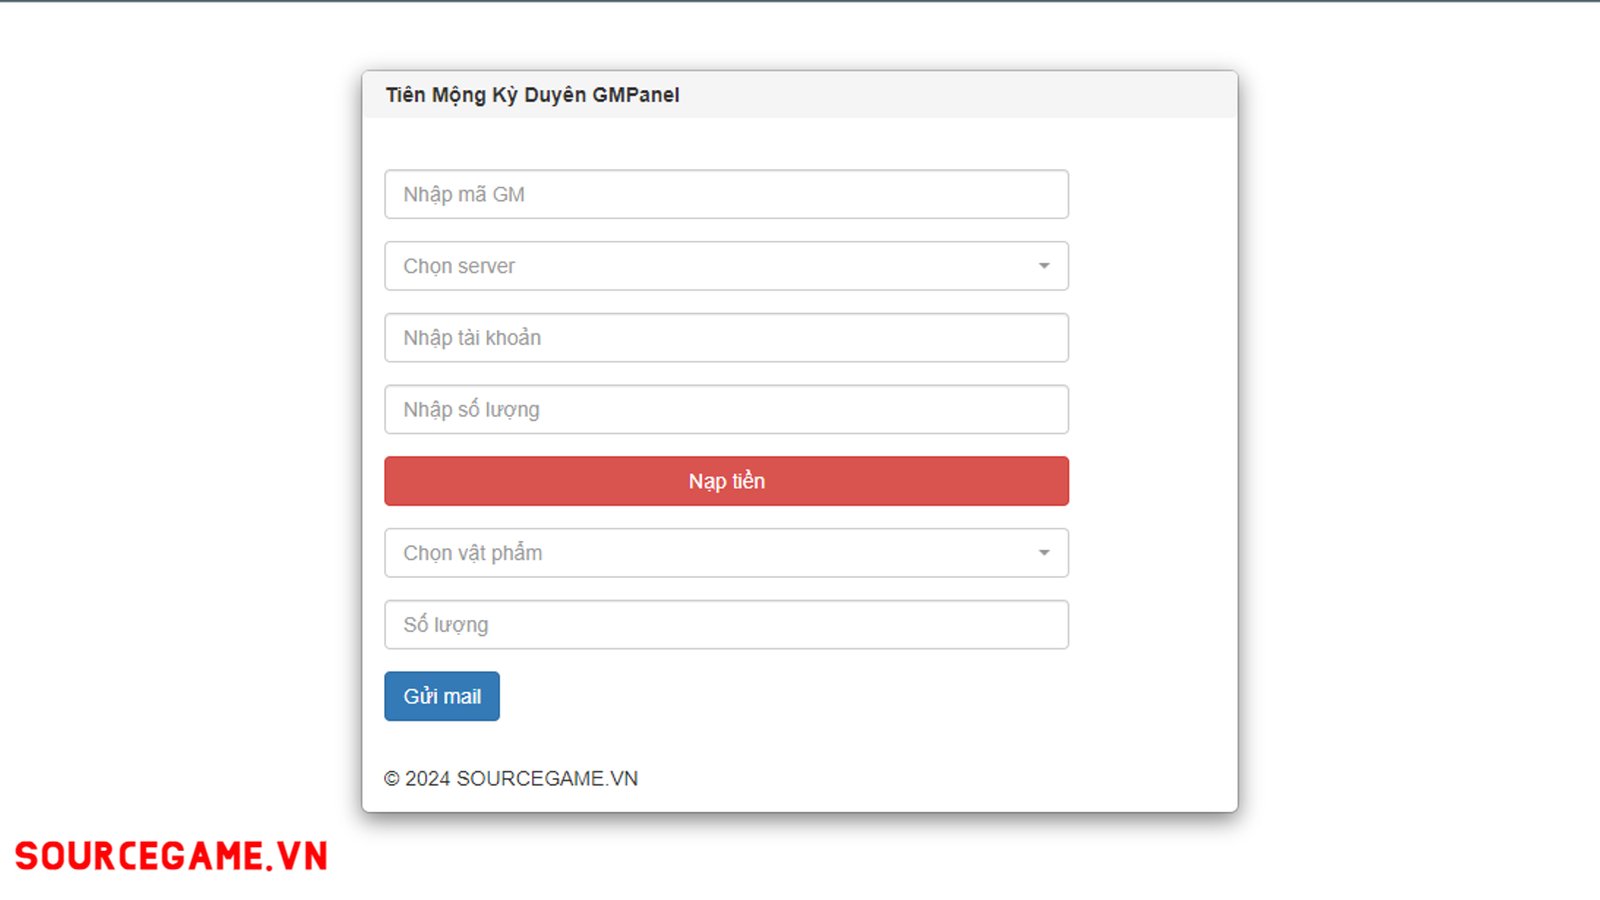Click the "Chọn server" placeholder text

459,266
